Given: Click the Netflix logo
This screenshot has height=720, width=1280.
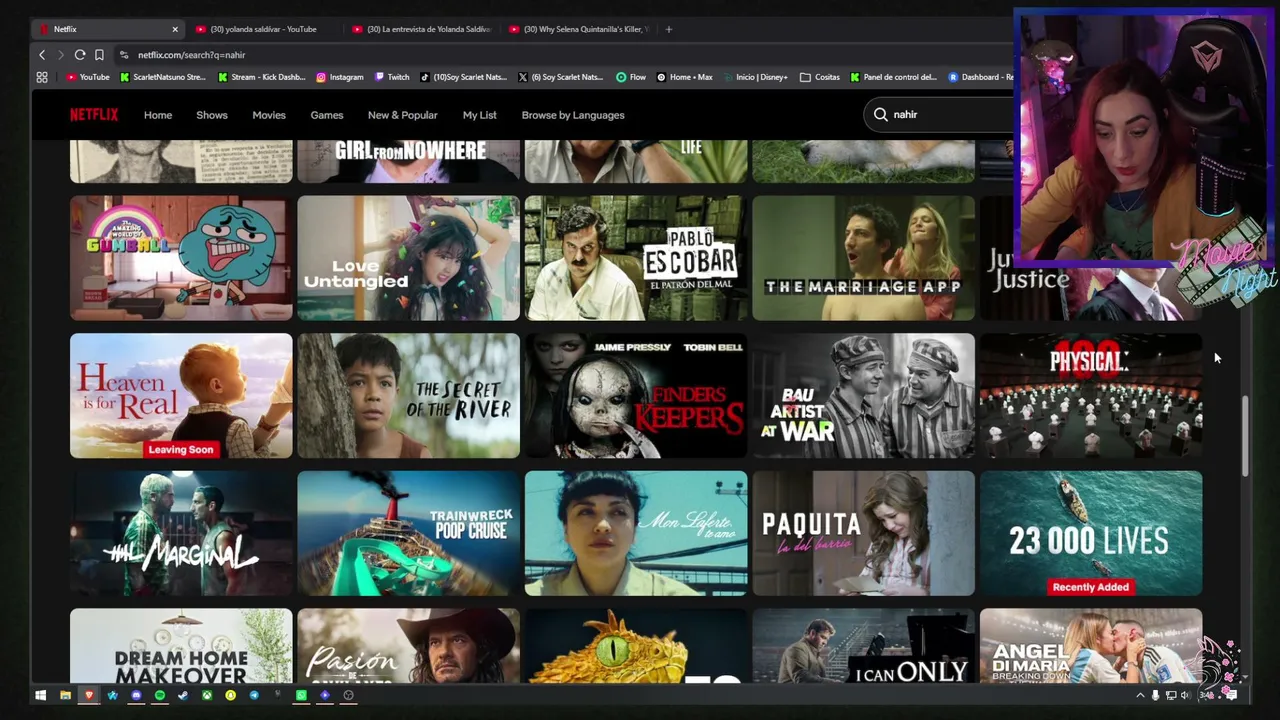Looking at the screenshot, I should 94,115.
